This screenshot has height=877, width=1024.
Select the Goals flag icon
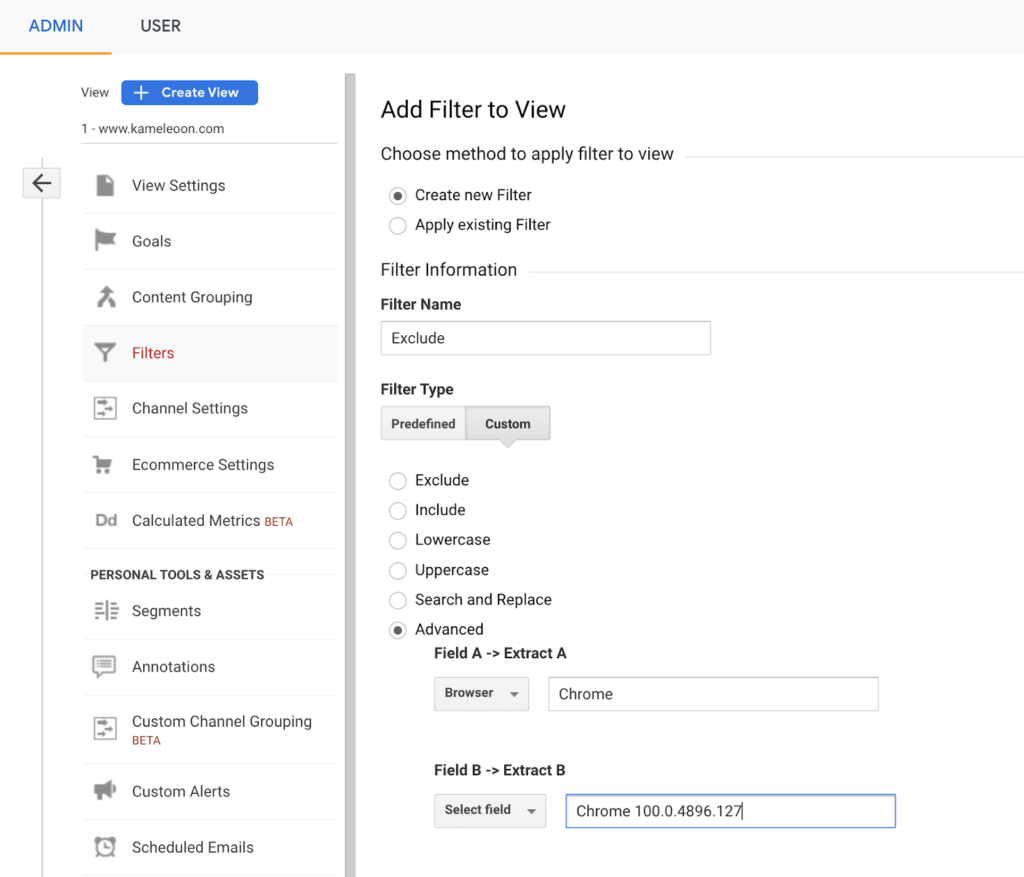click(x=105, y=241)
